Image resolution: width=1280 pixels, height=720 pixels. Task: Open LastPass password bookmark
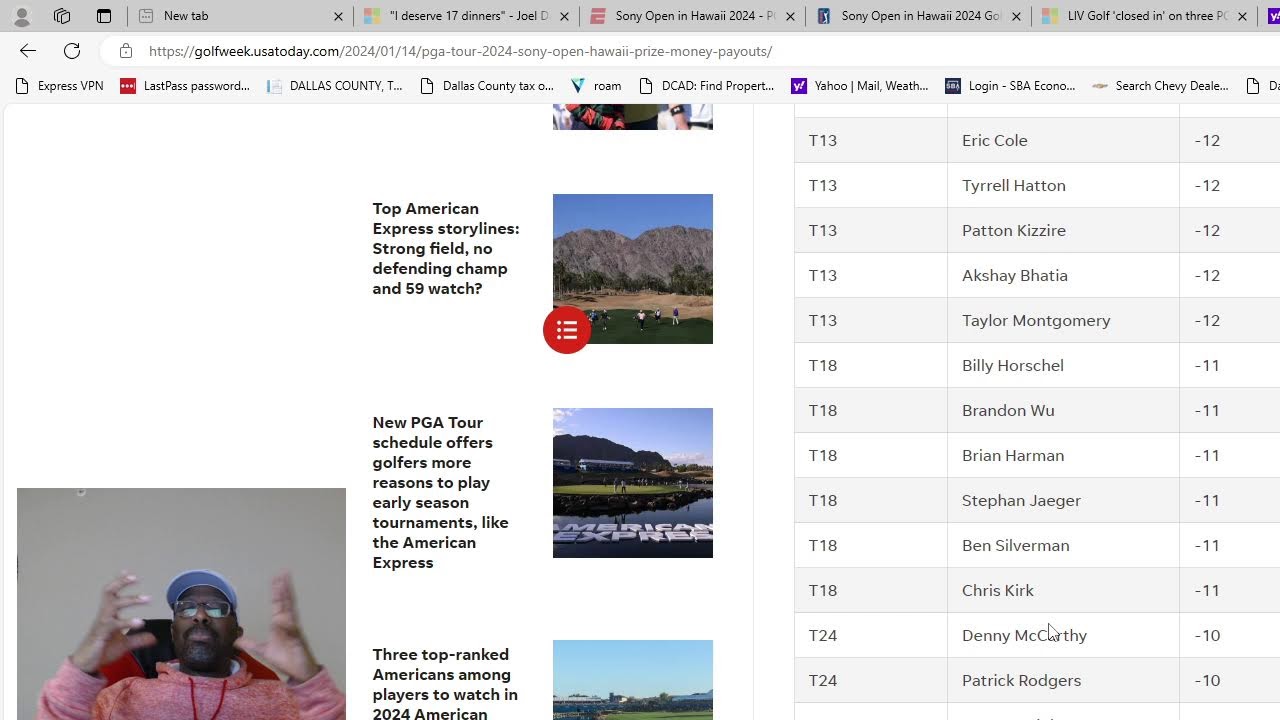point(185,86)
